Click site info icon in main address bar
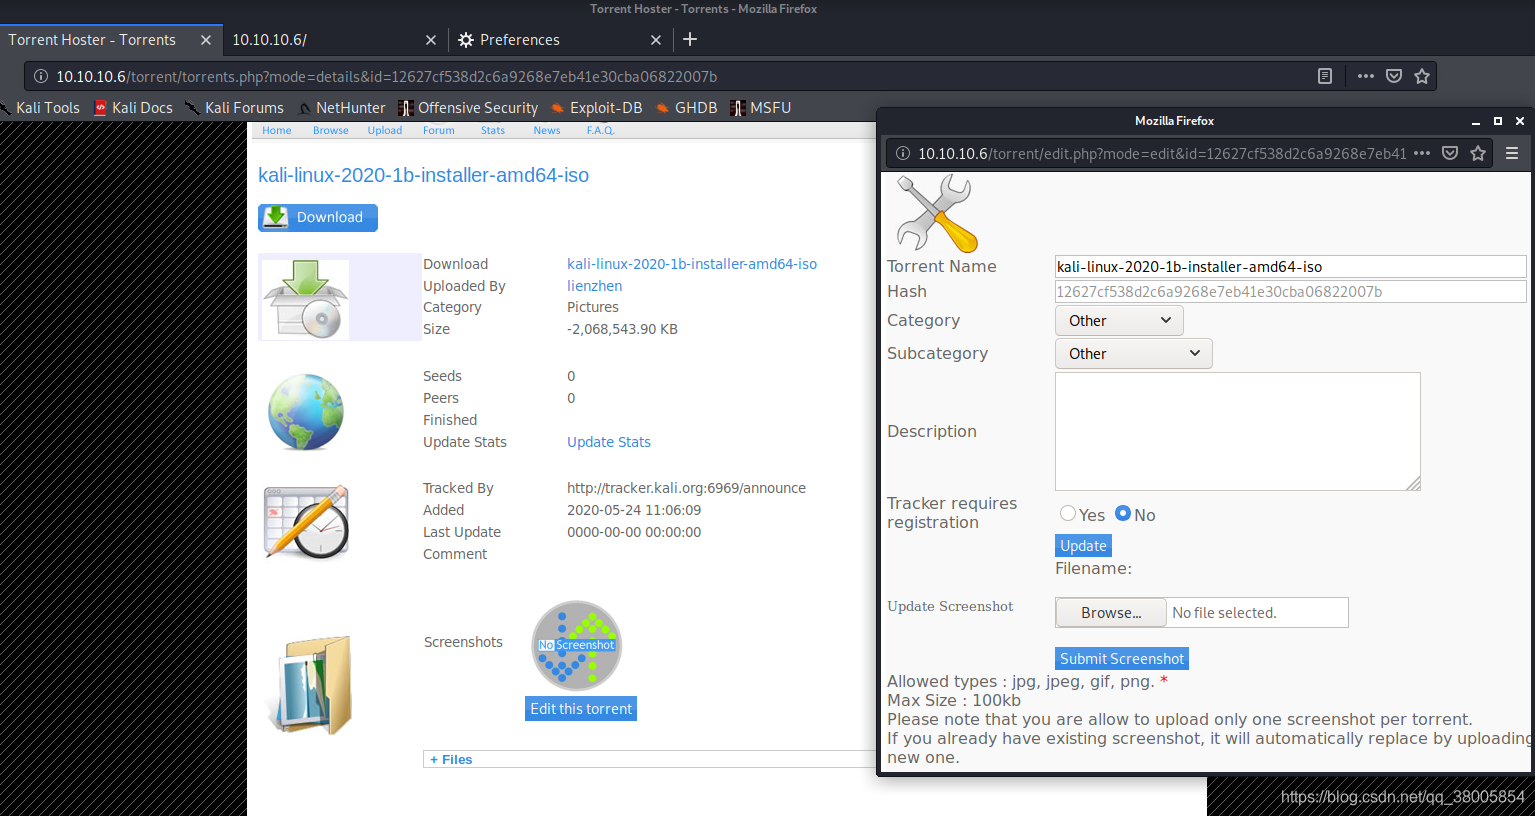This screenshot has width=1535, height=816. click(x=41, y=76)
